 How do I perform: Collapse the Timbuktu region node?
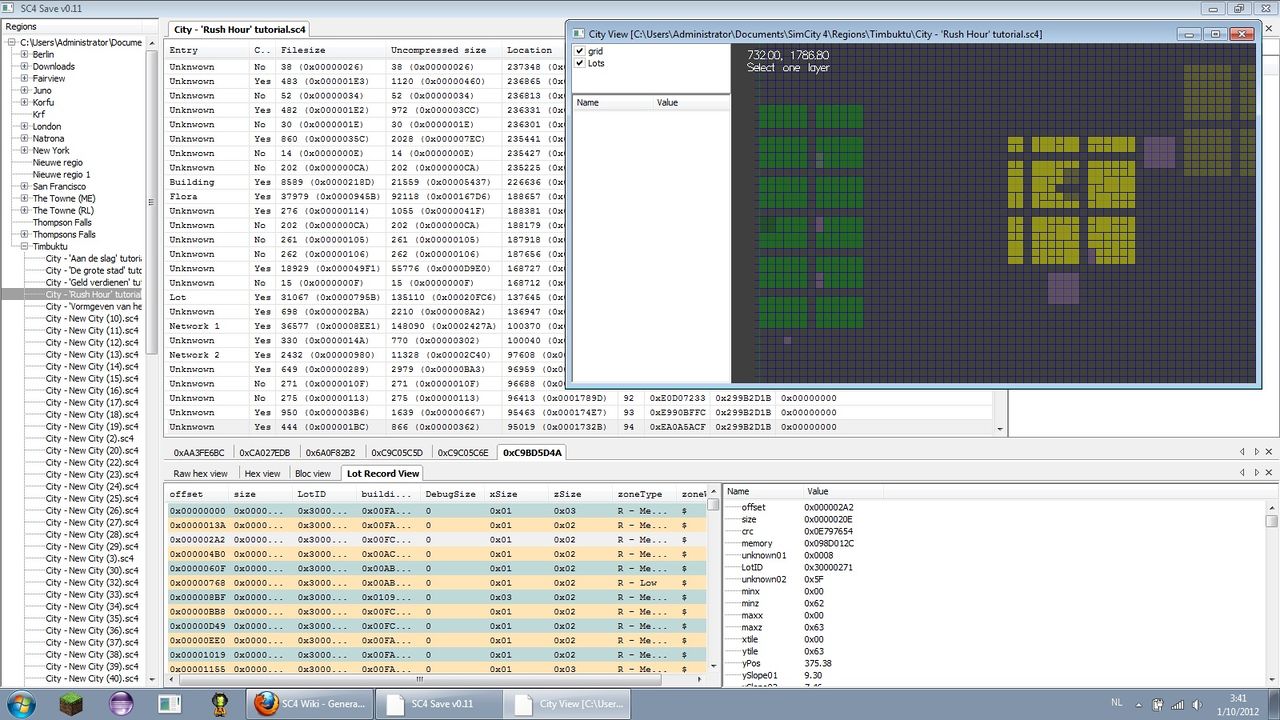tap(25, 246)
